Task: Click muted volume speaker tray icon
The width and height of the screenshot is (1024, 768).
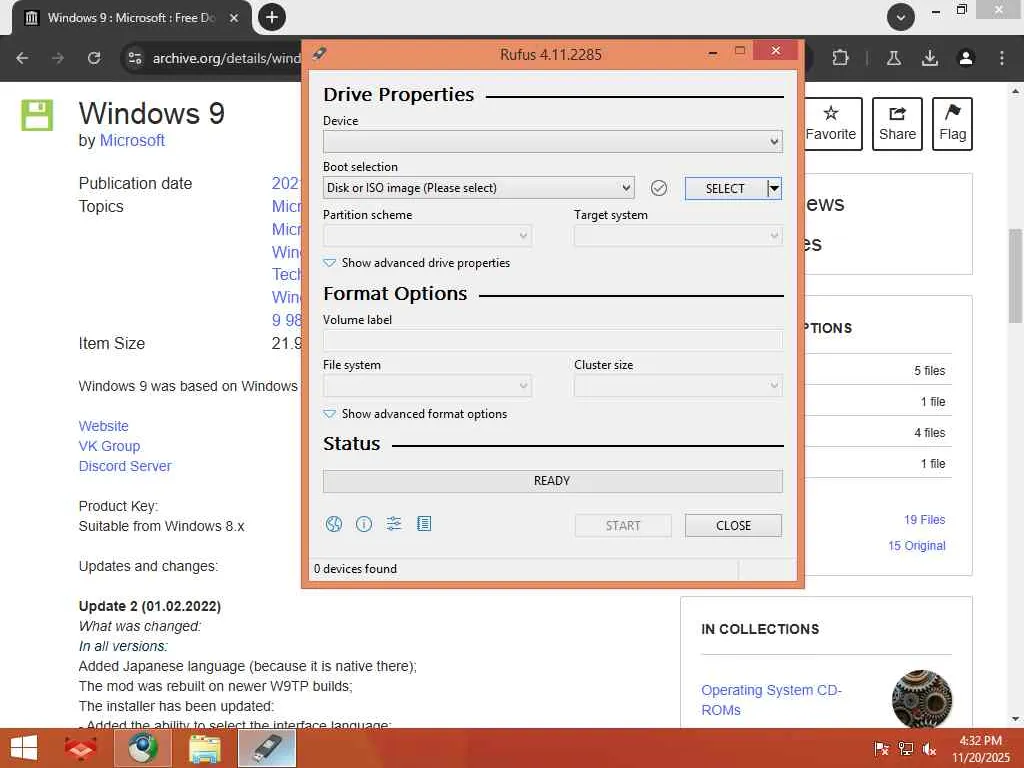Action: [x=929, y=748]
